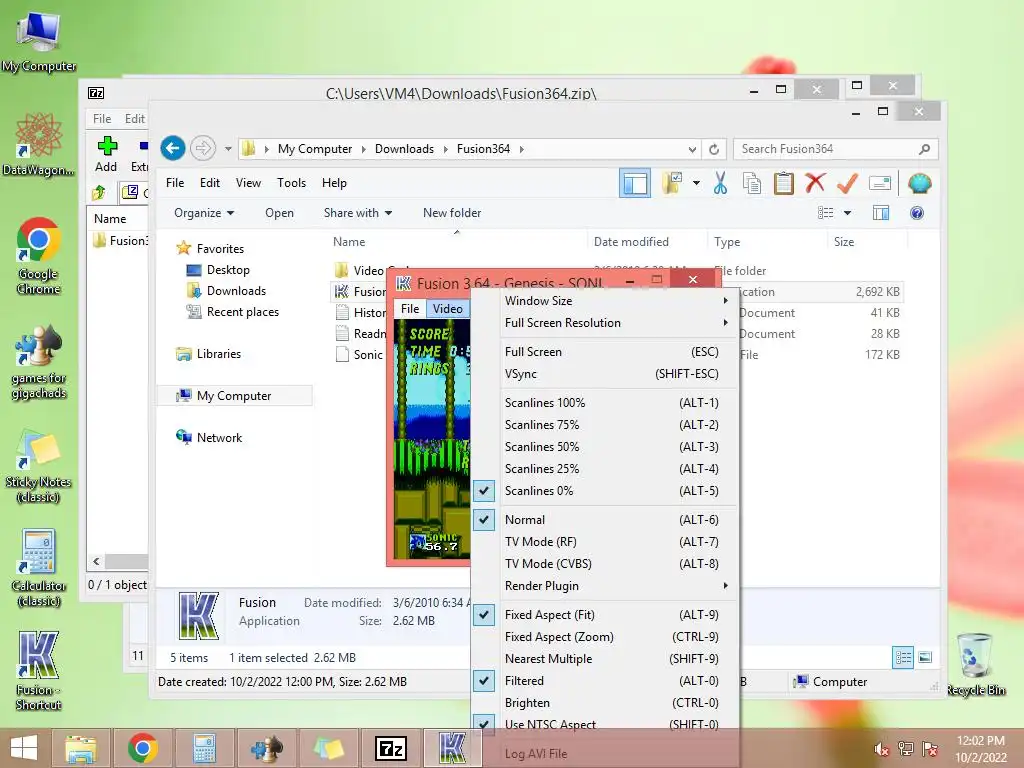Click the muted volume tray icon
1024x768 pixels.
[x=882, y=749]
